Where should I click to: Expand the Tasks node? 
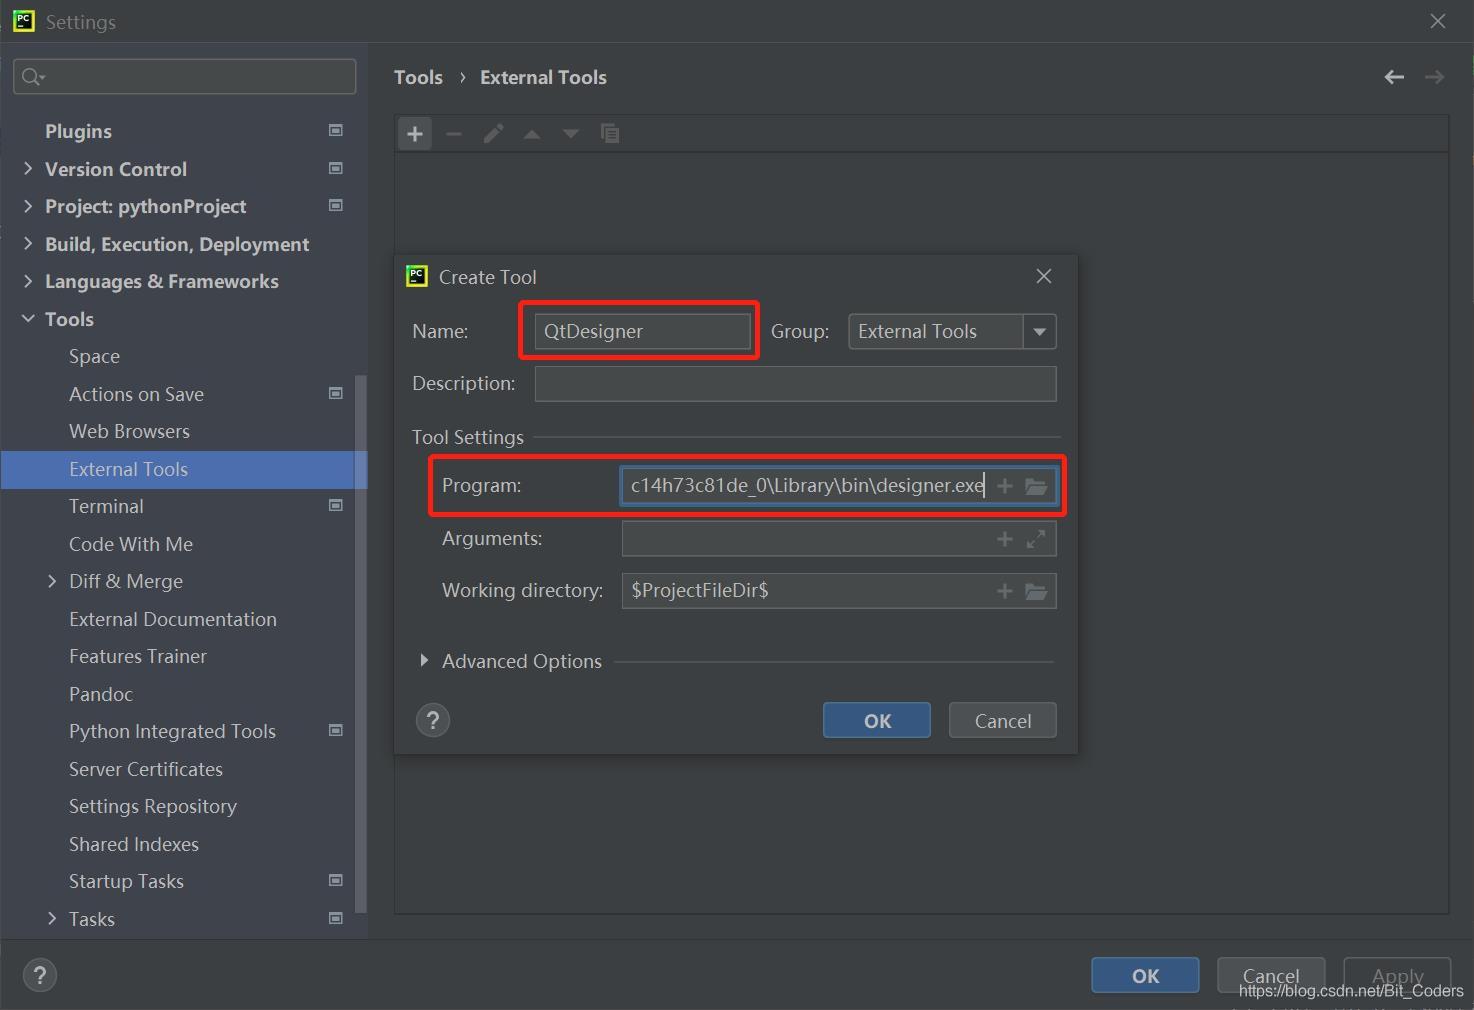(x=52, y=918)
